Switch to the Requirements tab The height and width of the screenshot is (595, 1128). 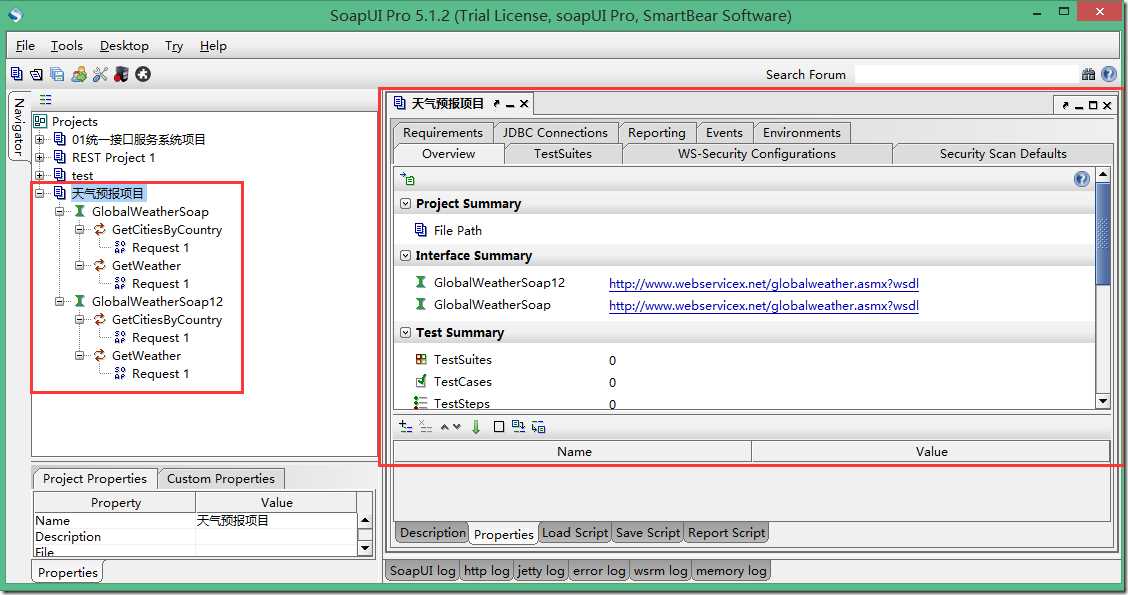click(442, 132)
